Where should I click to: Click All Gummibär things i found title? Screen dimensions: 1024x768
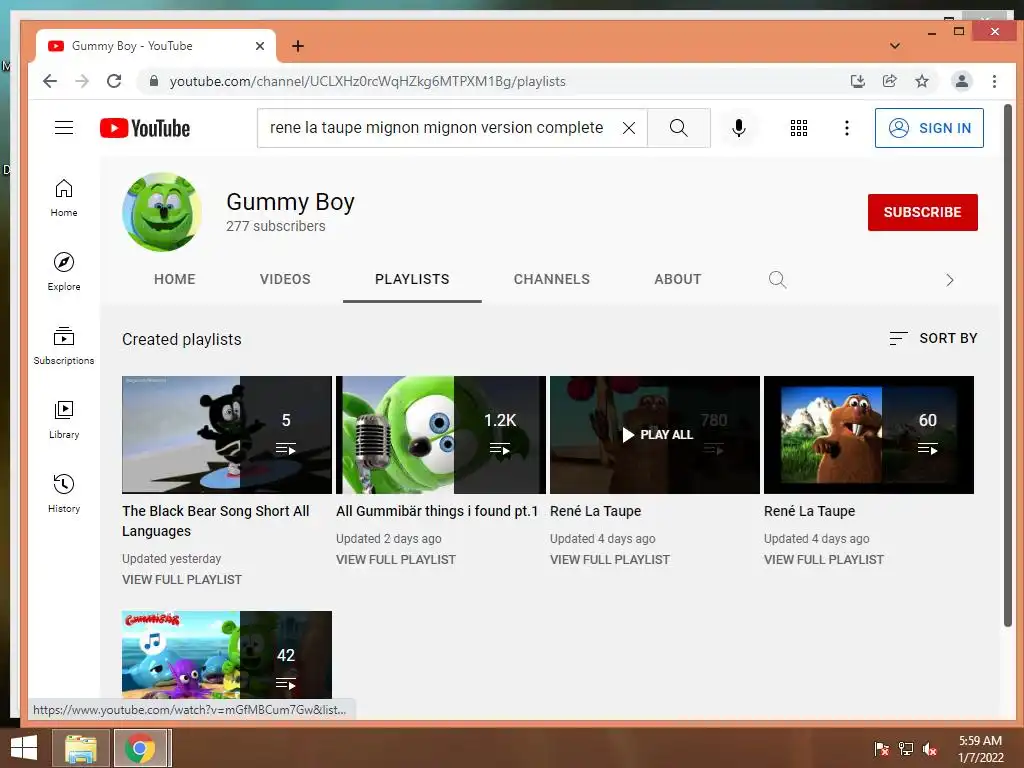pos(437,511)
